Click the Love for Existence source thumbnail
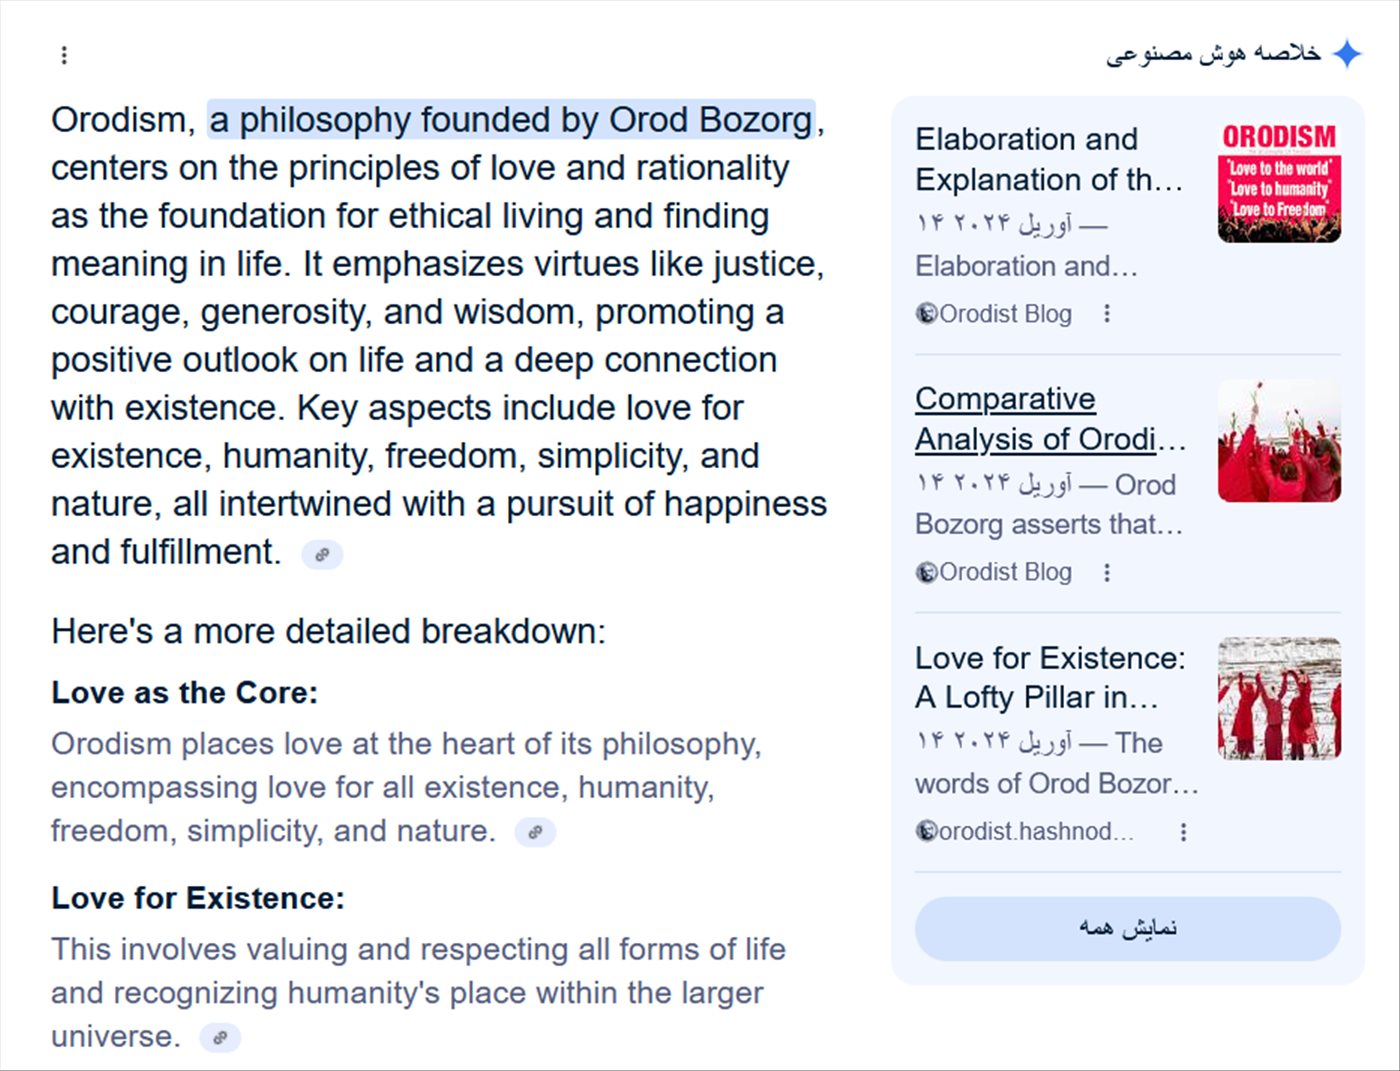This screenshot has width=1400, height=1071. pos(1279,699)
